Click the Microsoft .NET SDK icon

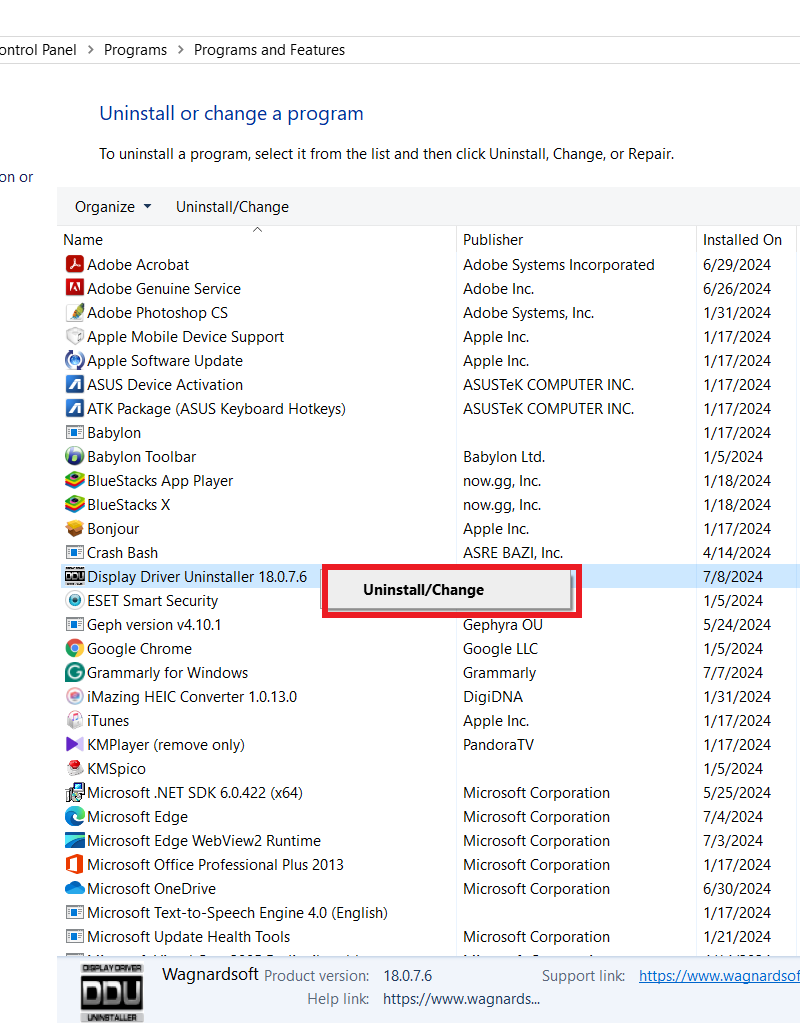pos(75,792)
